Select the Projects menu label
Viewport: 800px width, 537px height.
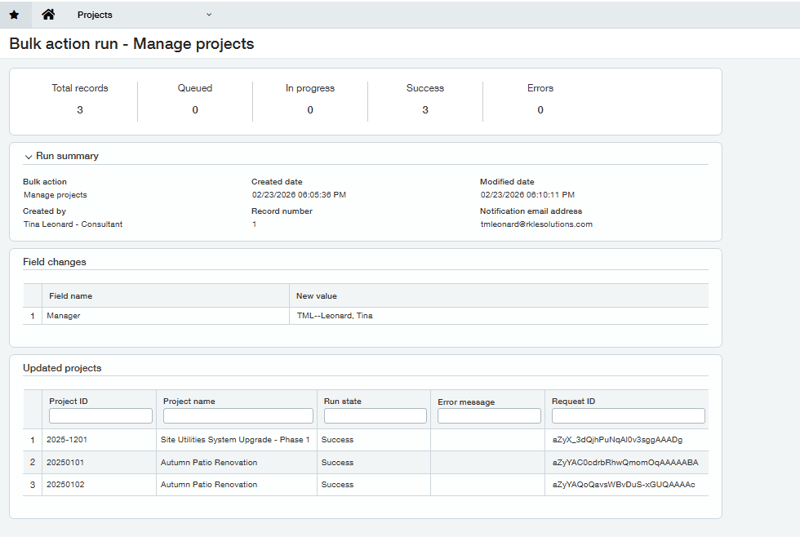tap(95, 15)
